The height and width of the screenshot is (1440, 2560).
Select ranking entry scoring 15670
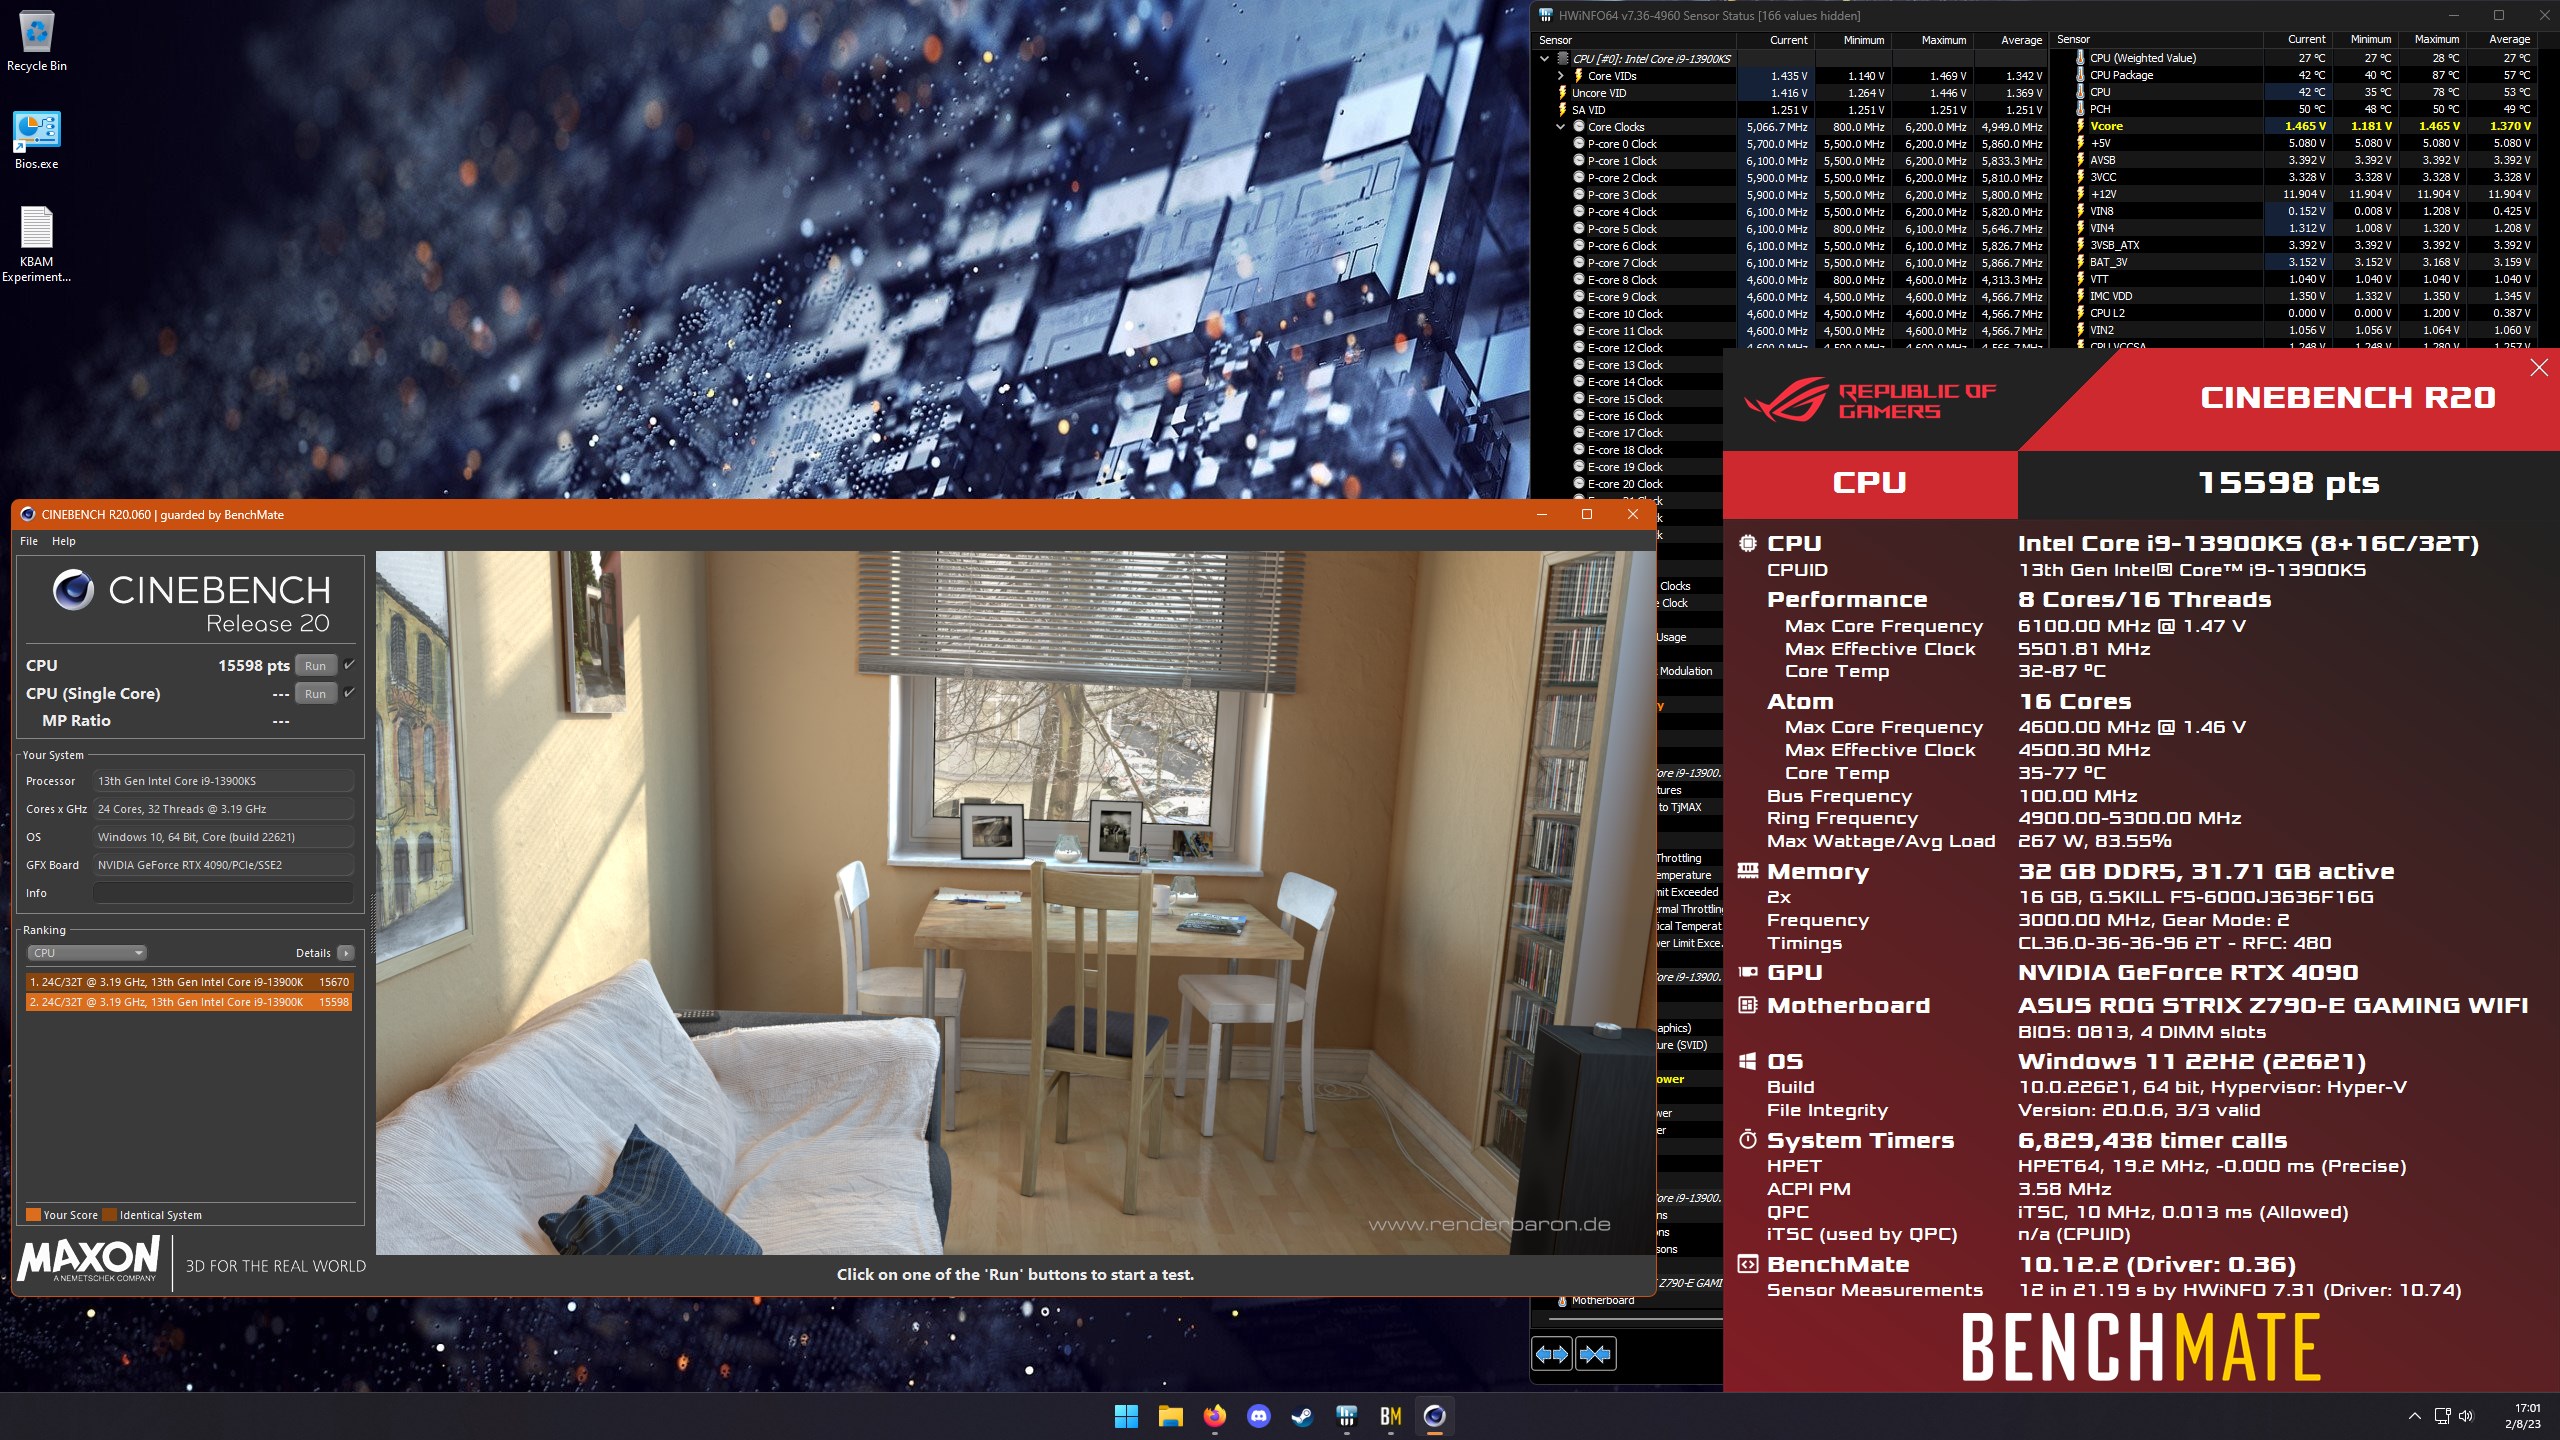189,982
